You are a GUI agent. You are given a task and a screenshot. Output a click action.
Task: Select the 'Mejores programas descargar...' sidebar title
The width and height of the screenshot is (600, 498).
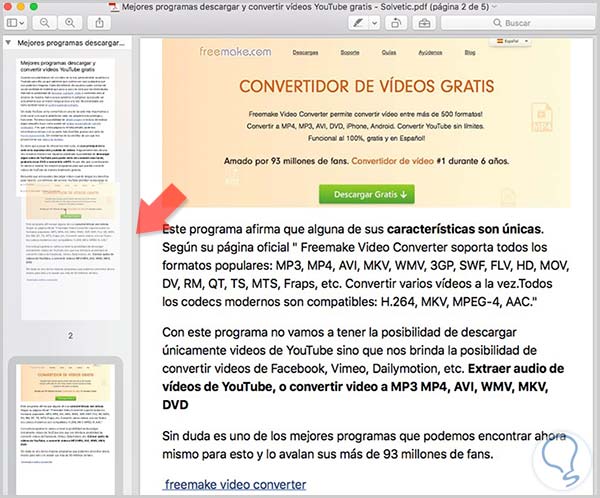(71, 43)
